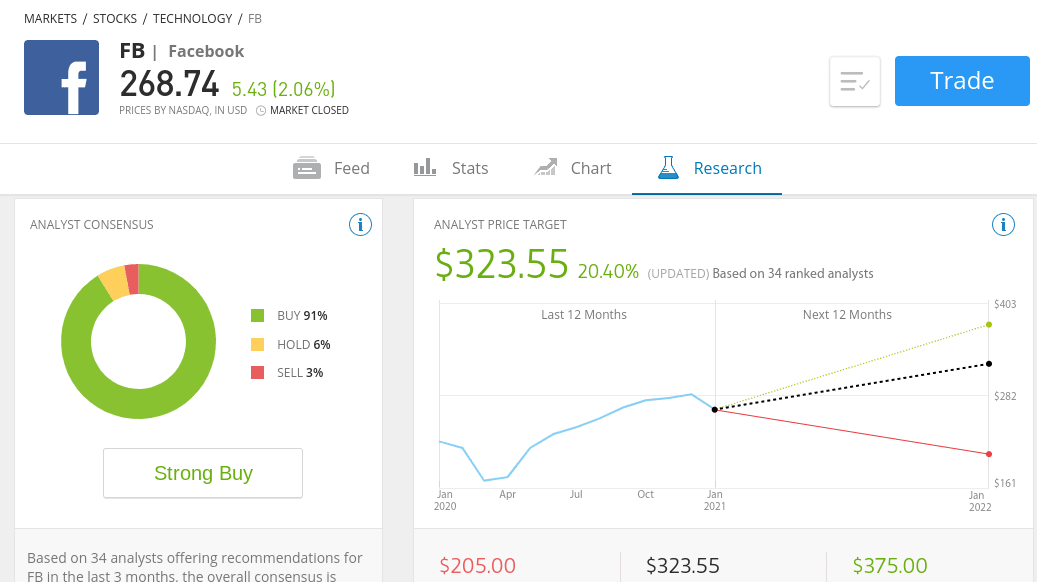Open Analyst Price Target info icon

coord(1003,225)
